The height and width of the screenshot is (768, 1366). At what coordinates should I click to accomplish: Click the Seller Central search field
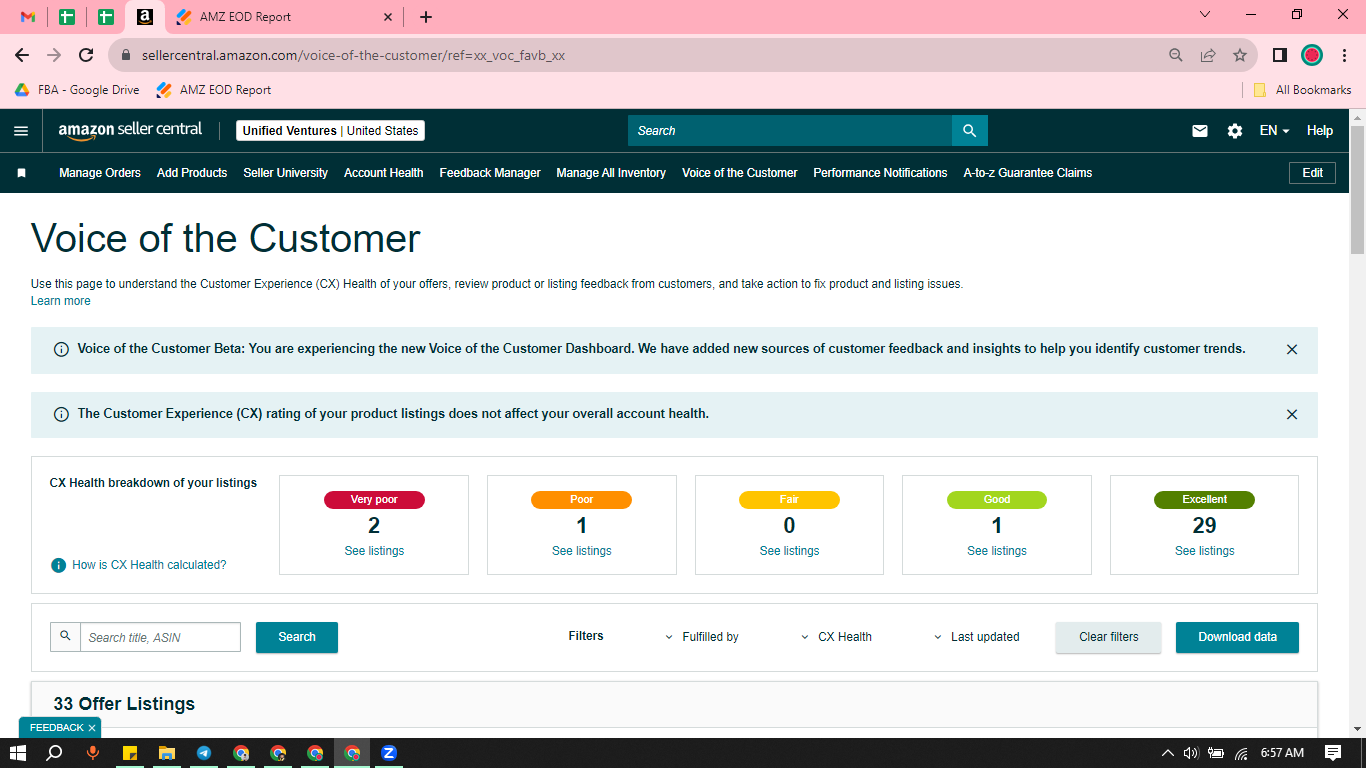[x=790, y=131]
